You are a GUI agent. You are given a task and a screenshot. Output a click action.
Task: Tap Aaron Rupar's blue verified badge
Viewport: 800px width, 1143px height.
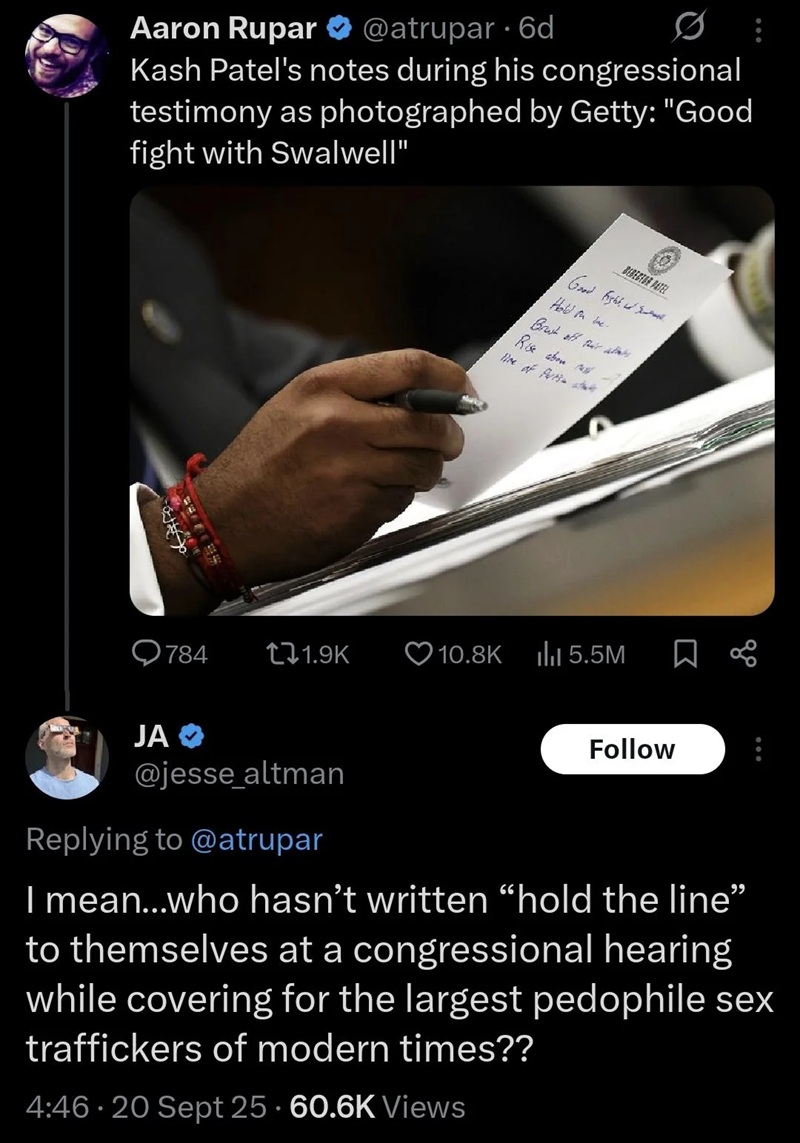[x=339, y=28]
